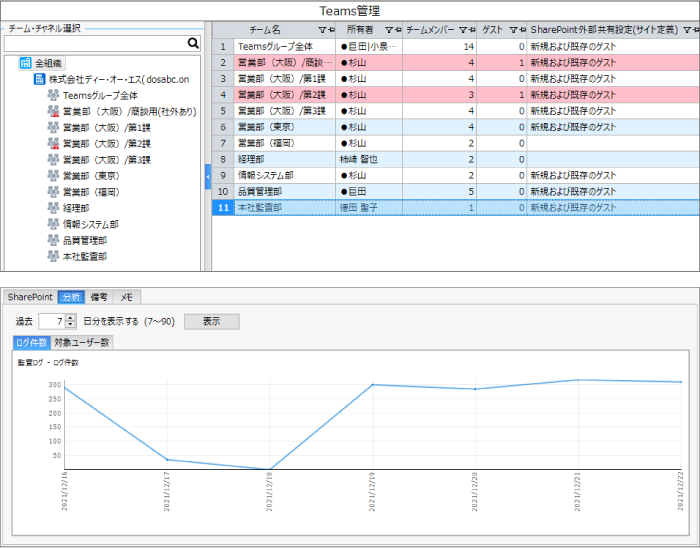
Task: Click the company building icon beside 株式会社ディー・オー・エス
Action: click(x=40, y=79)
